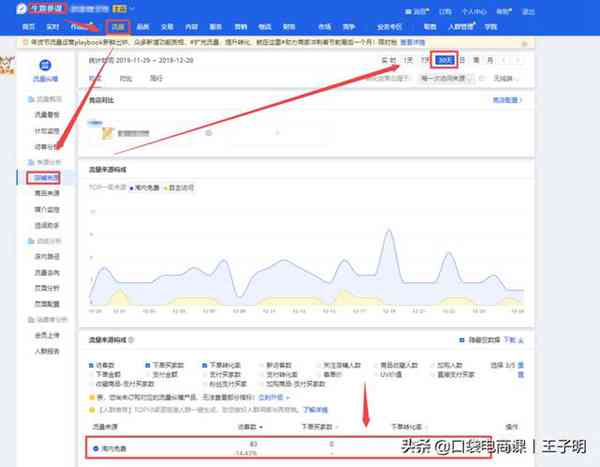This screenshot has width=600, height=467.
Task: Open 店铺来源 in the left sidebar
Action: [47, 178]
